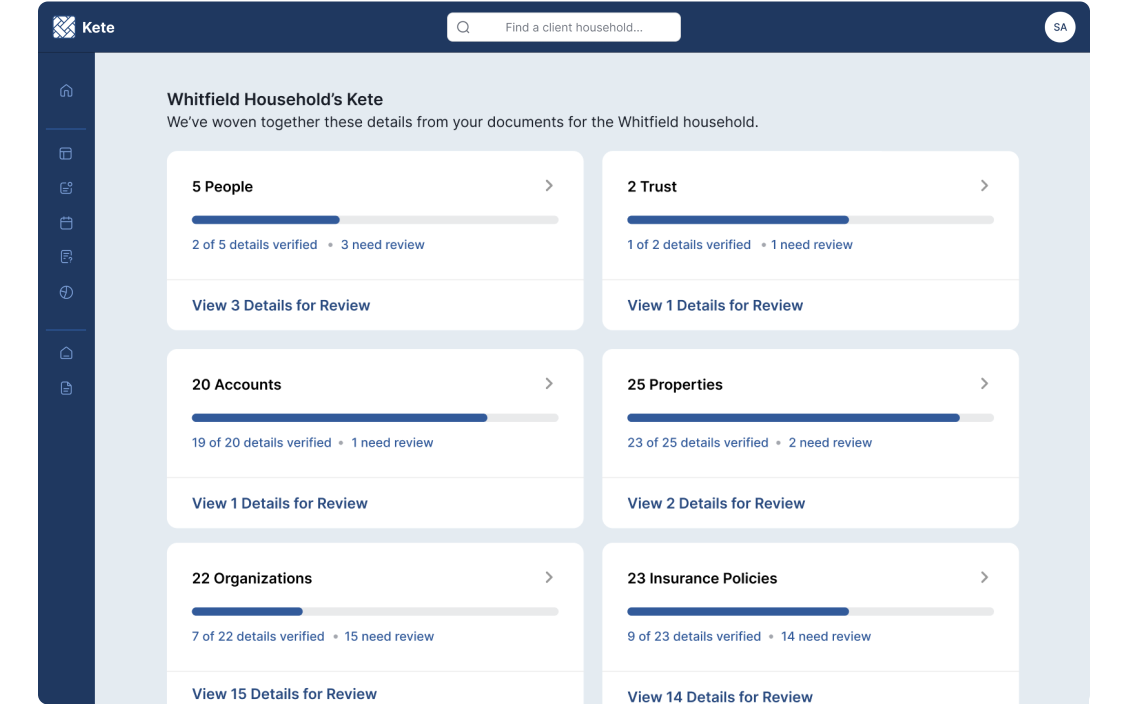Click the Trust card progress bar
The height and width of the screenshot is (704, 1128).
point(810,220)
